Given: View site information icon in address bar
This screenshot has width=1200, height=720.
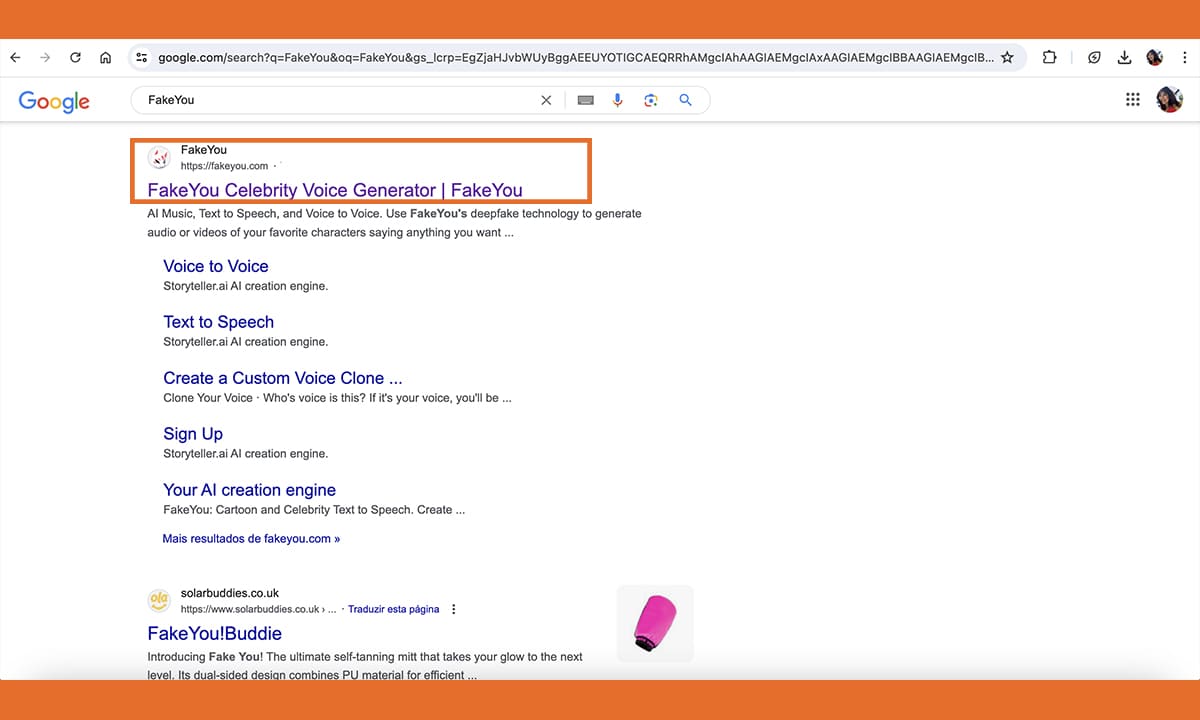Looking at the screenshot, I should tap(141, 58).
